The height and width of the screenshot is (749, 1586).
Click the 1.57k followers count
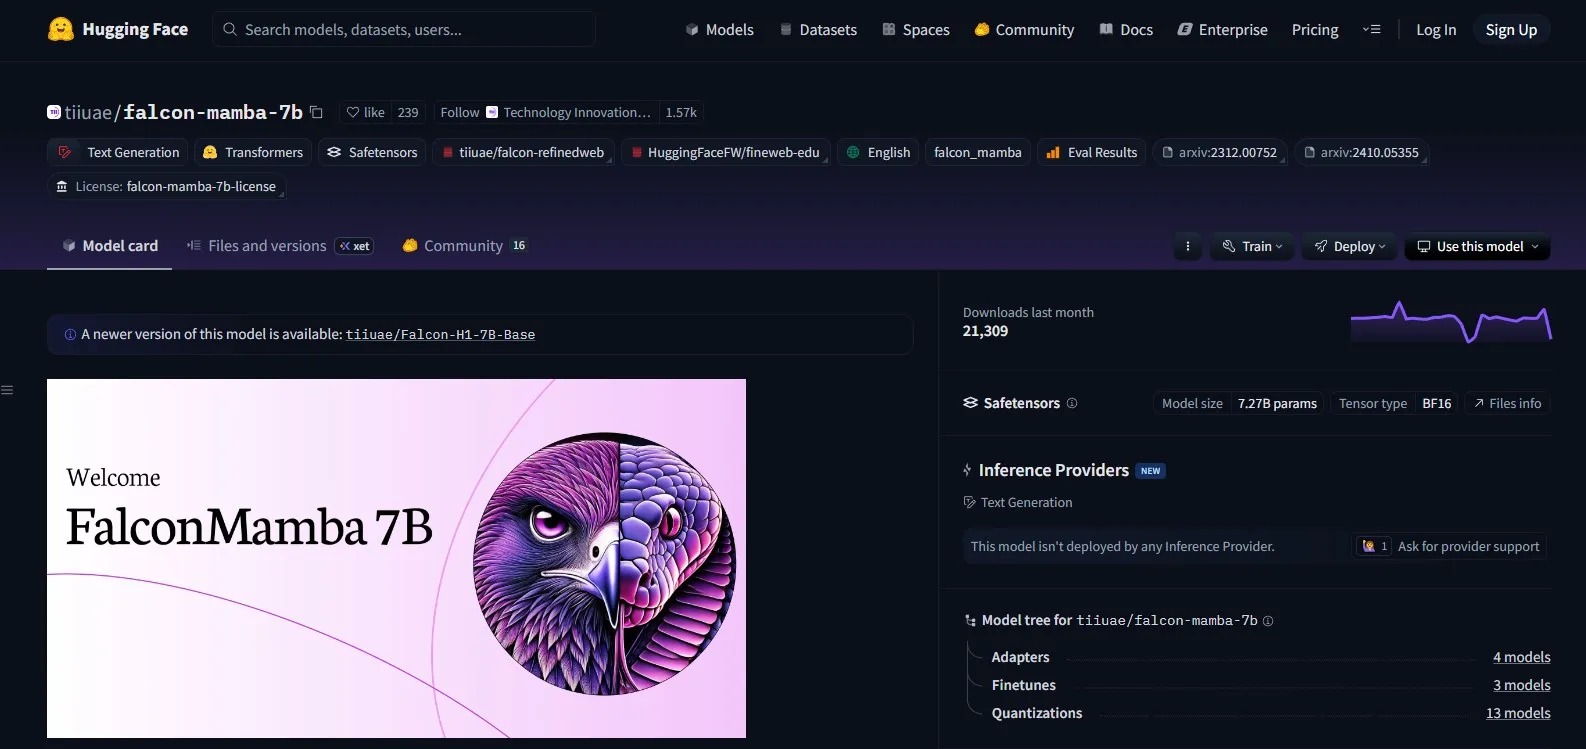point(681,112)
